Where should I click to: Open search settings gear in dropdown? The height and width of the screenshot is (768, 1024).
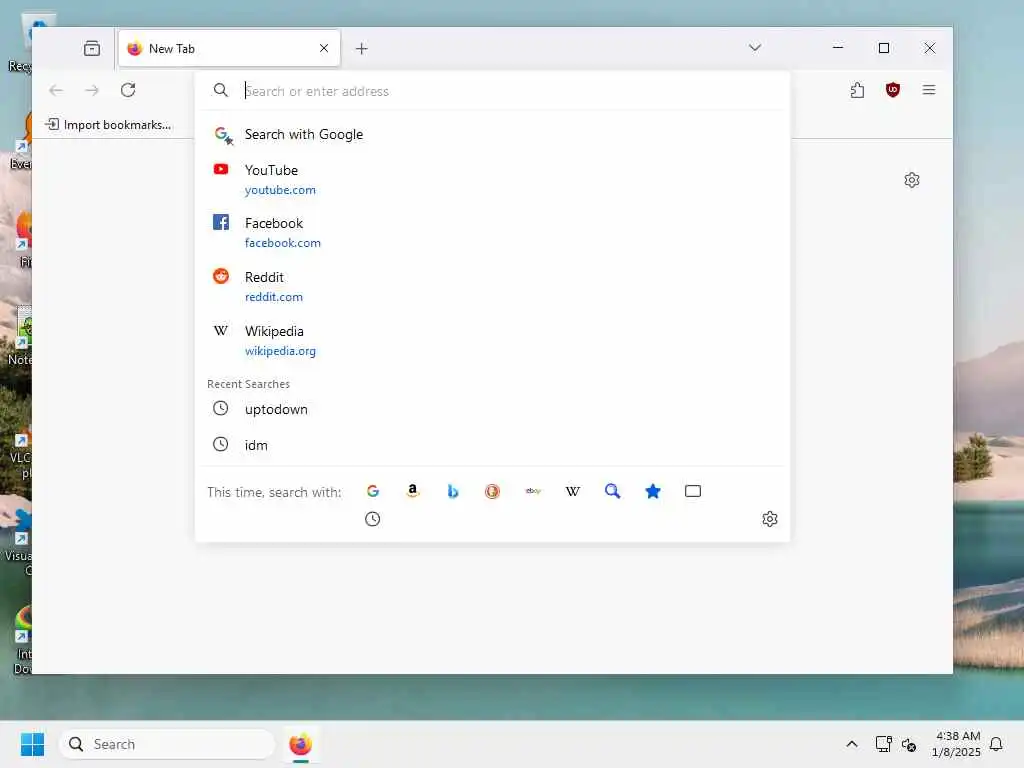tap(770, 519)
